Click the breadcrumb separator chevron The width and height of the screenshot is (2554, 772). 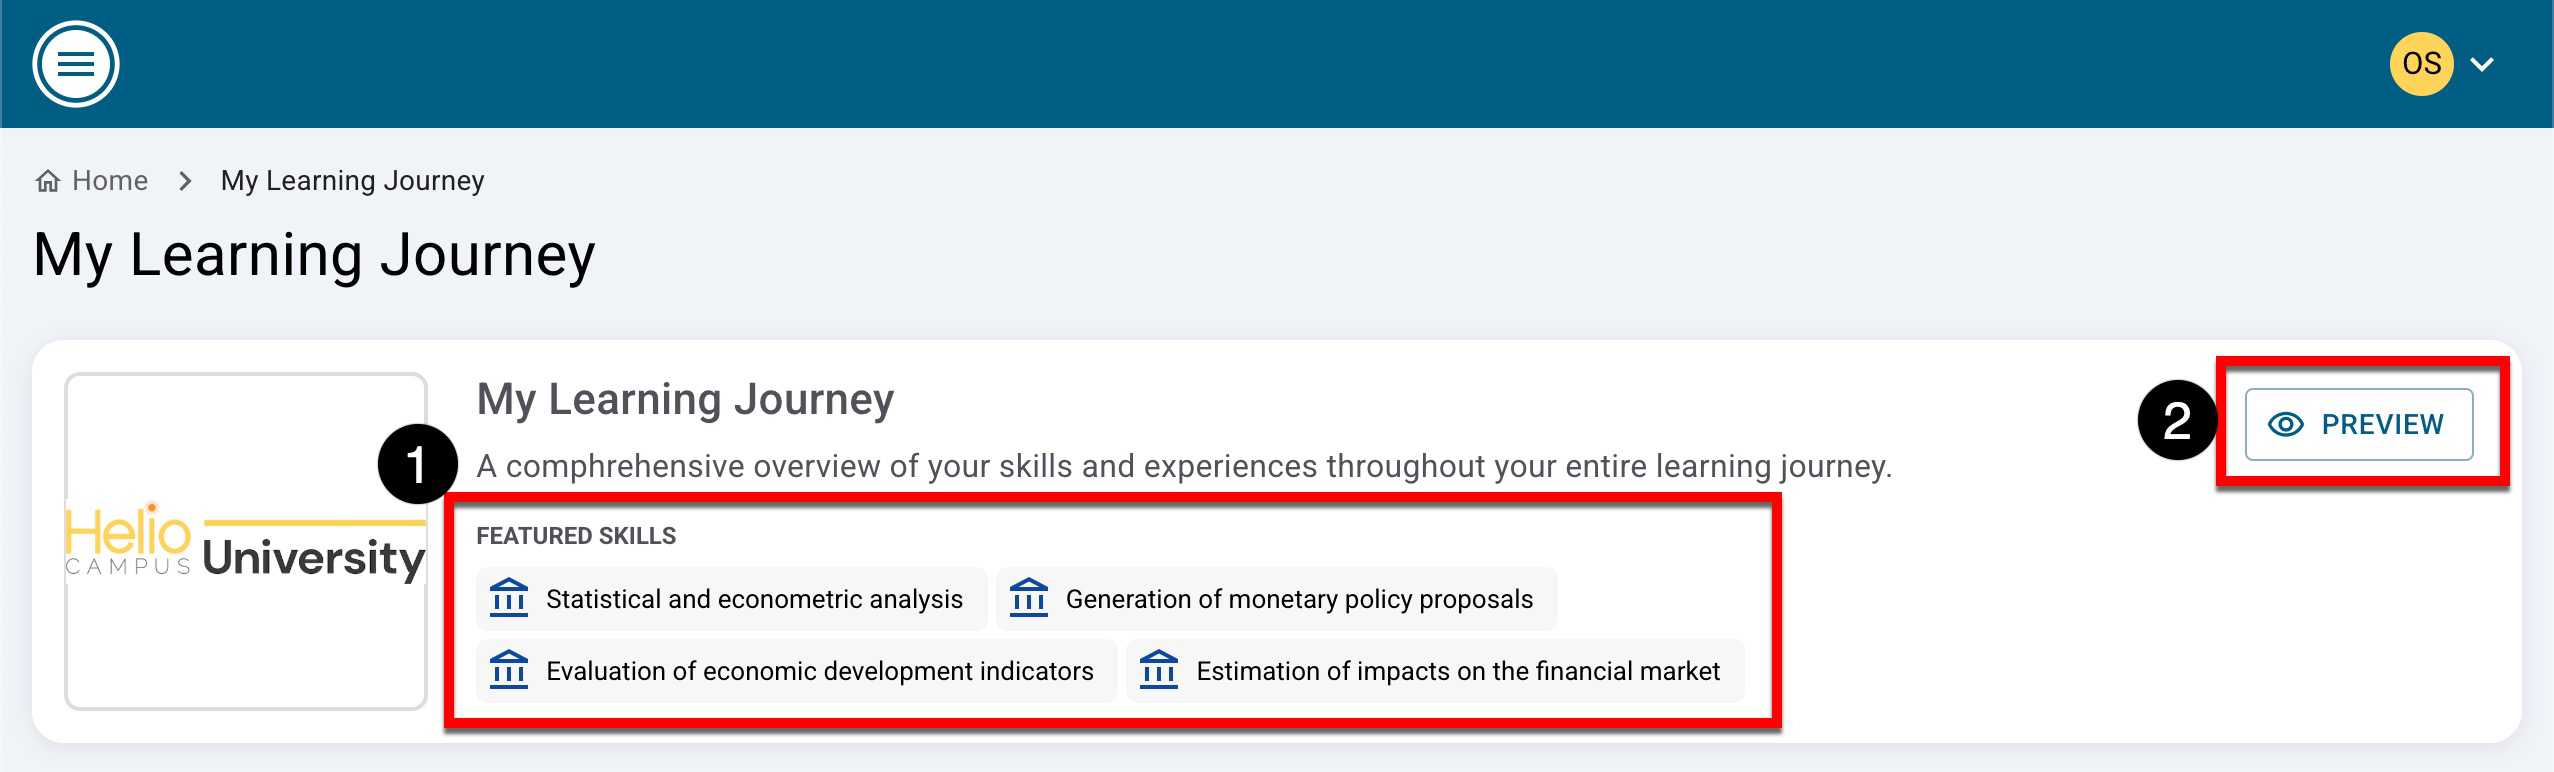(185, 181)
